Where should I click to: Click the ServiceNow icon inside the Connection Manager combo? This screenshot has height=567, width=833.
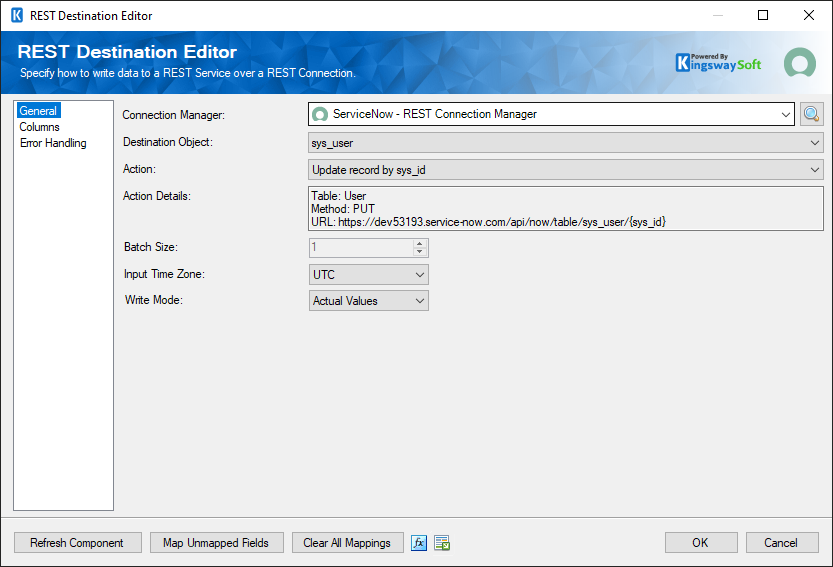[320, 114]
